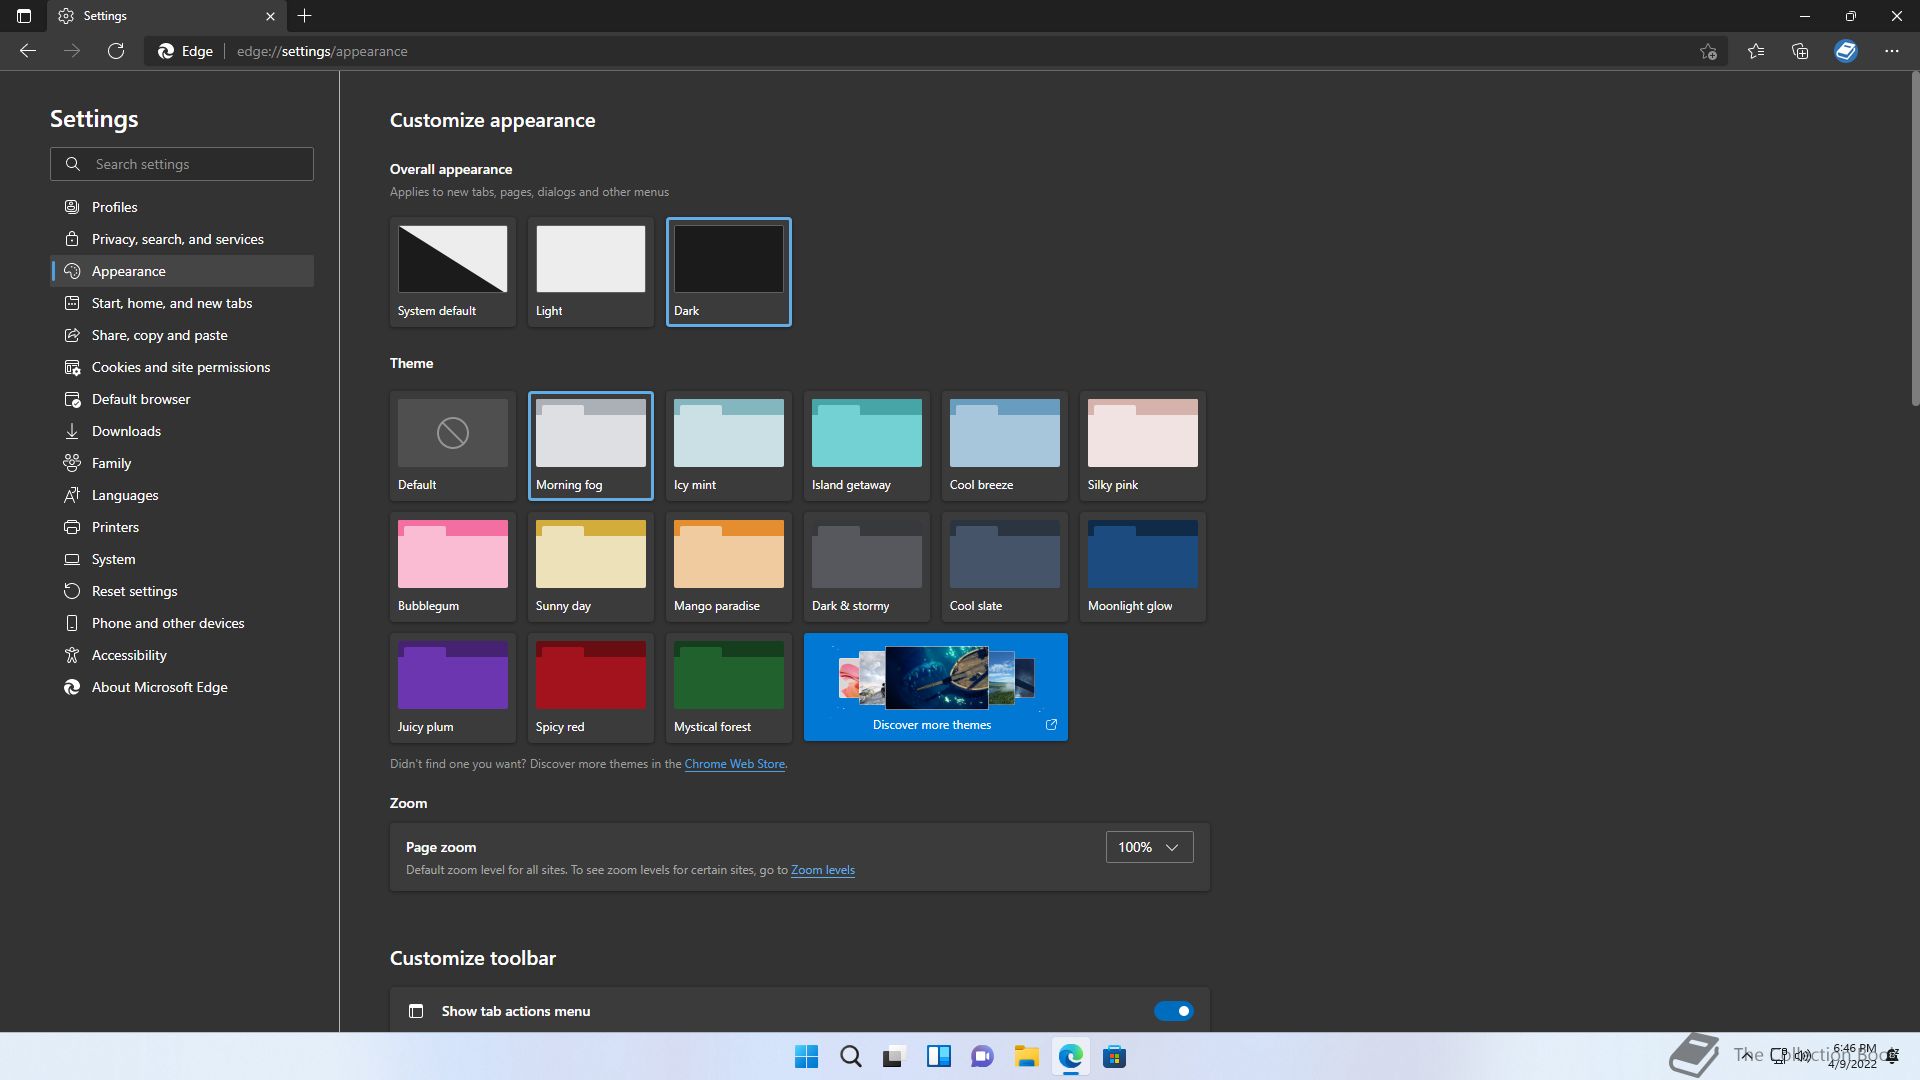
Task: Open the tab actions menu icon
Action: [24, 16]
